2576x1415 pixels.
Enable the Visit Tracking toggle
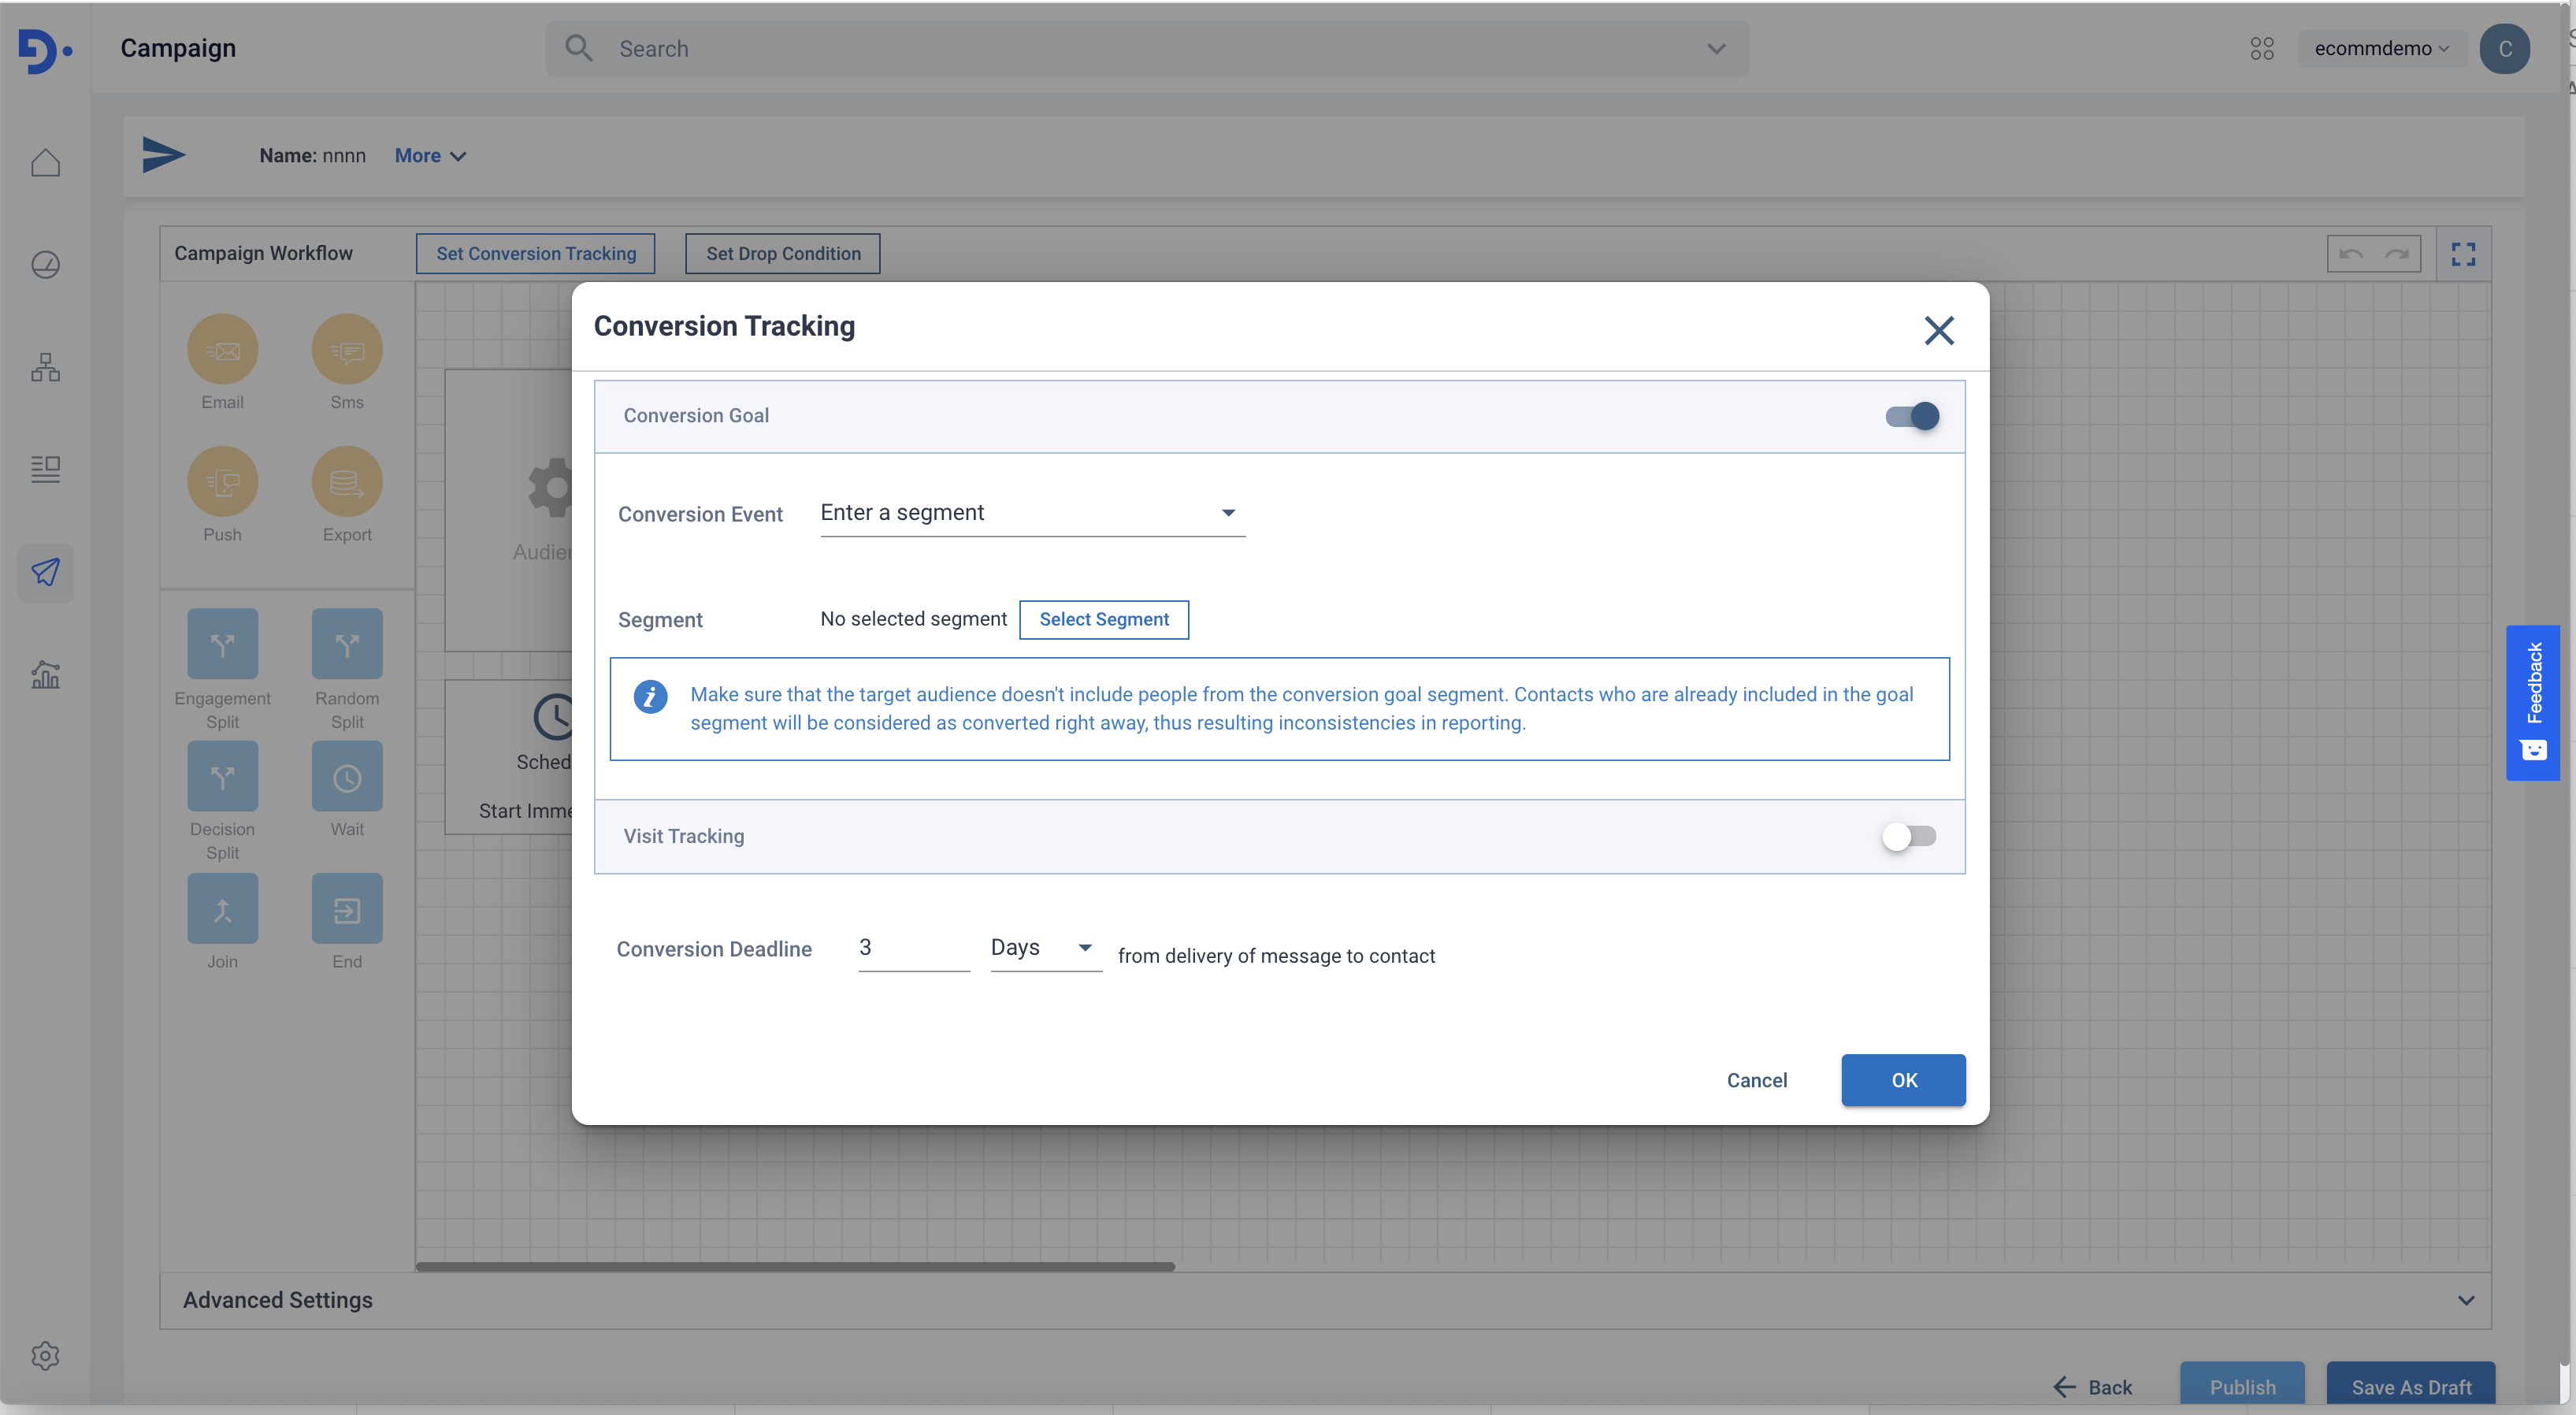point(1908,836)
